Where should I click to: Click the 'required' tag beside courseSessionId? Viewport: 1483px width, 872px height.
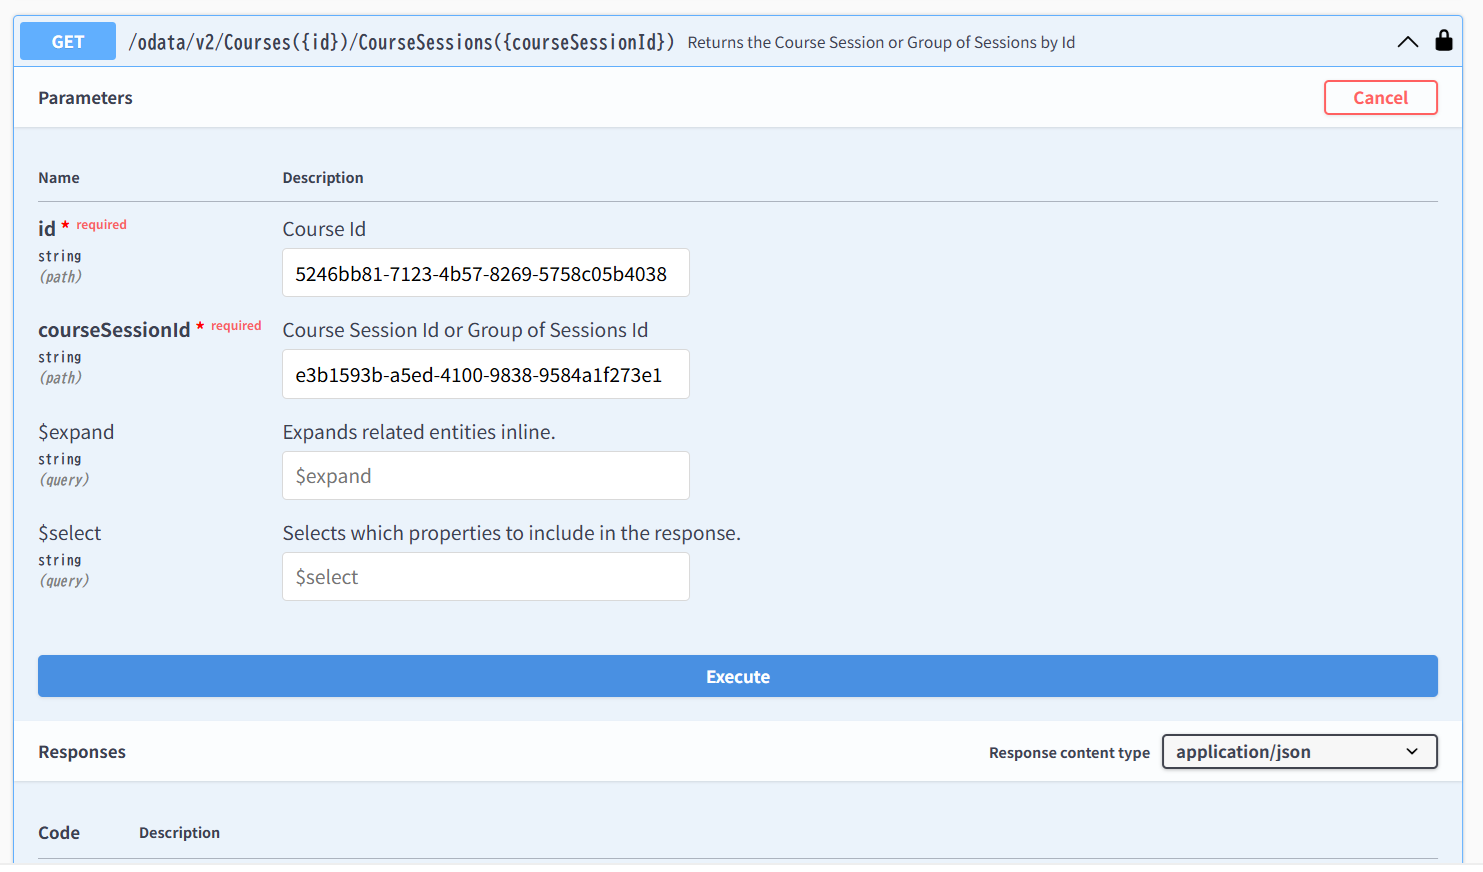[236, 326]
